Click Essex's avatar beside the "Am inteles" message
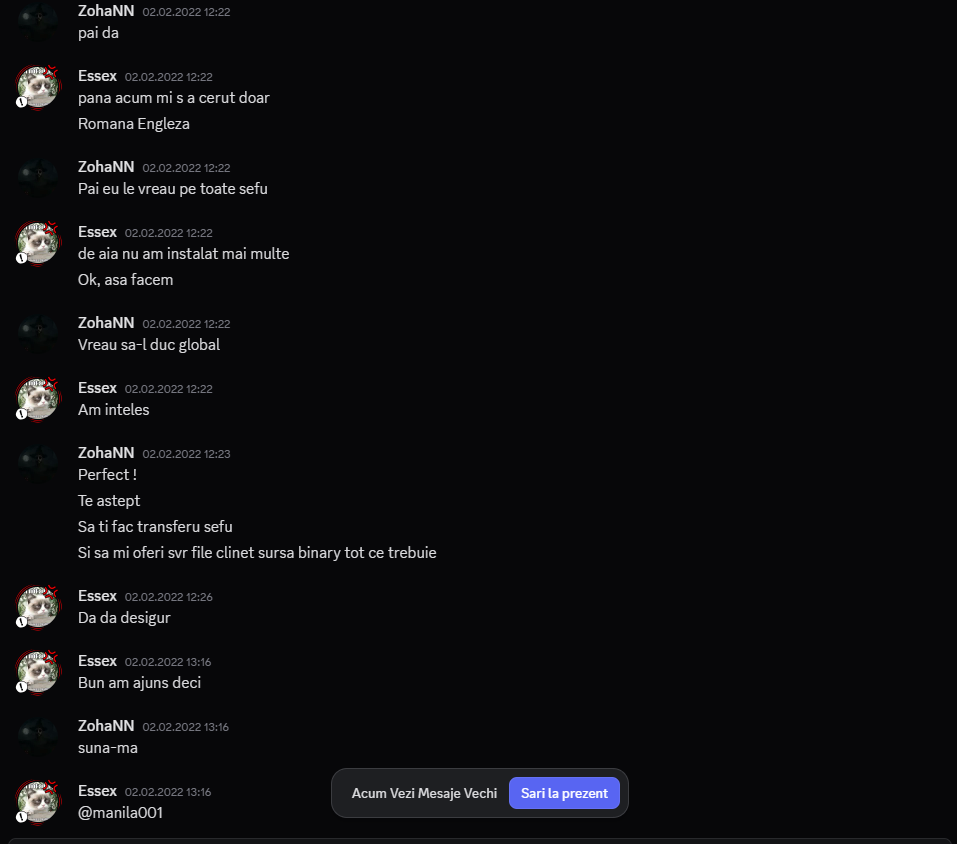The image size is (957, 844). (x=38, y=399)
